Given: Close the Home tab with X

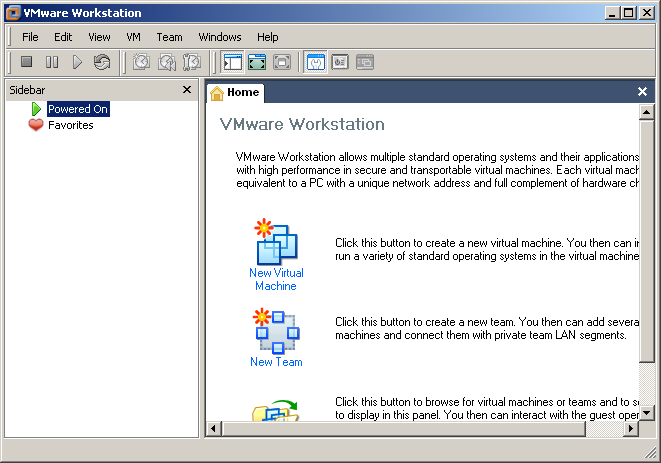Looking at the screenshot, I should (642, 92).
